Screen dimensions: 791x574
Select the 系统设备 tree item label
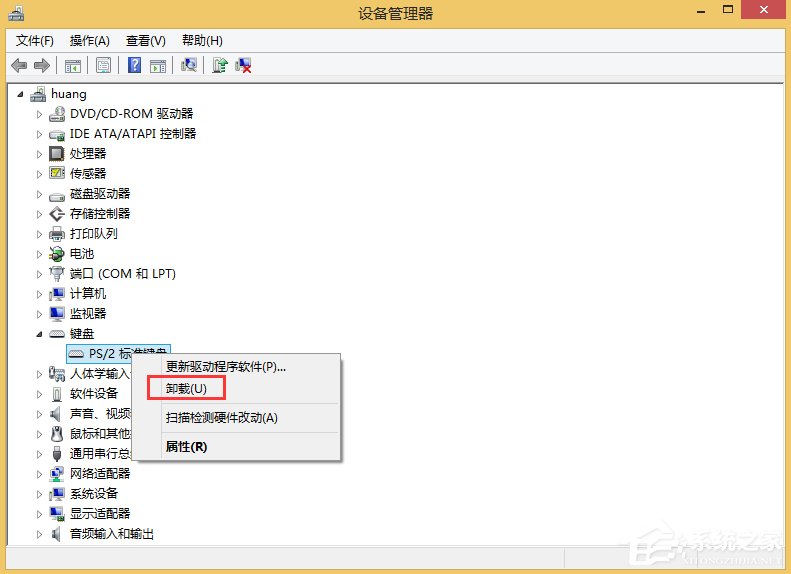(x=94, y=493)
